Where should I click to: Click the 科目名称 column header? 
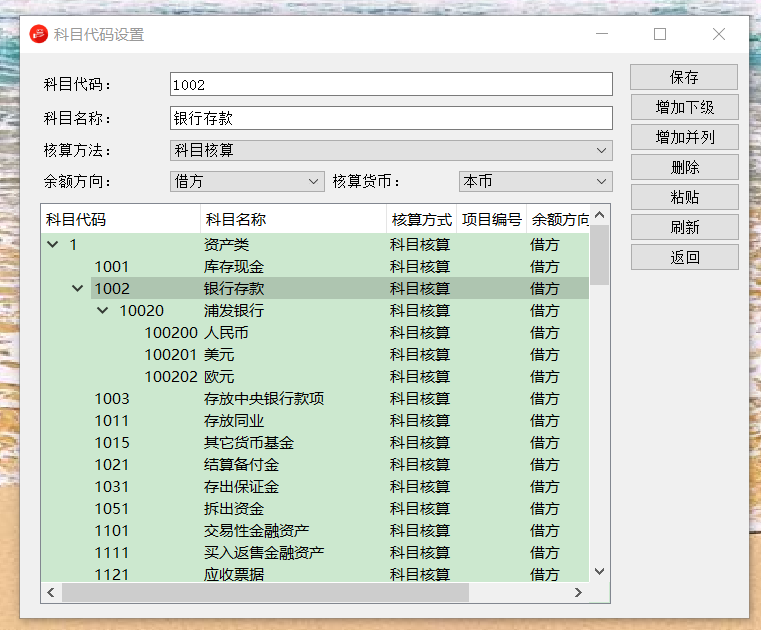pyautogui.click(x=292, y=219)
